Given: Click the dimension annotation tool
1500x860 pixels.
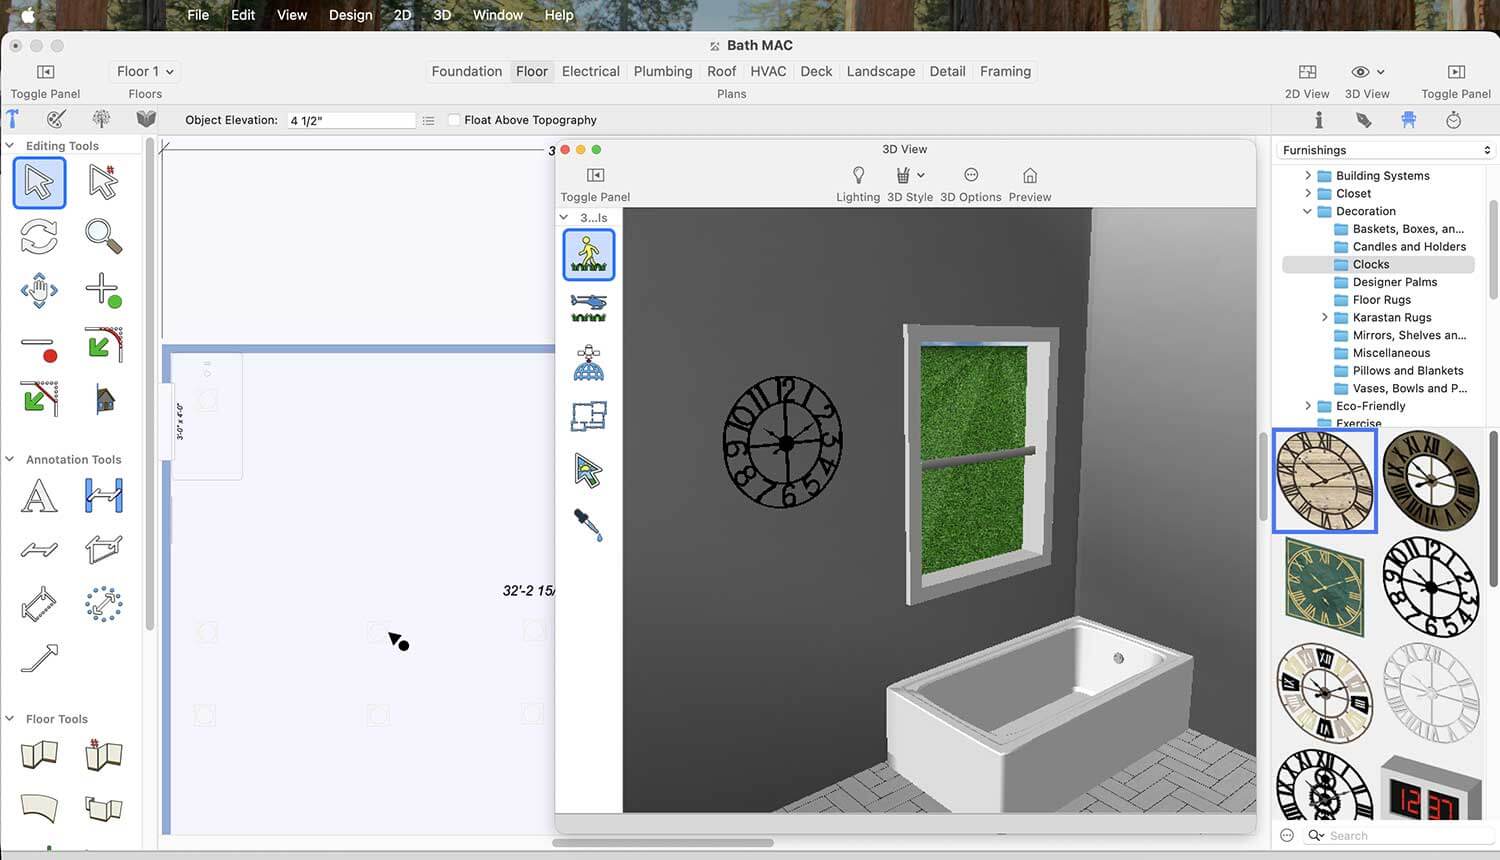Looking at the screenshot, I should [x=103, y=496].
